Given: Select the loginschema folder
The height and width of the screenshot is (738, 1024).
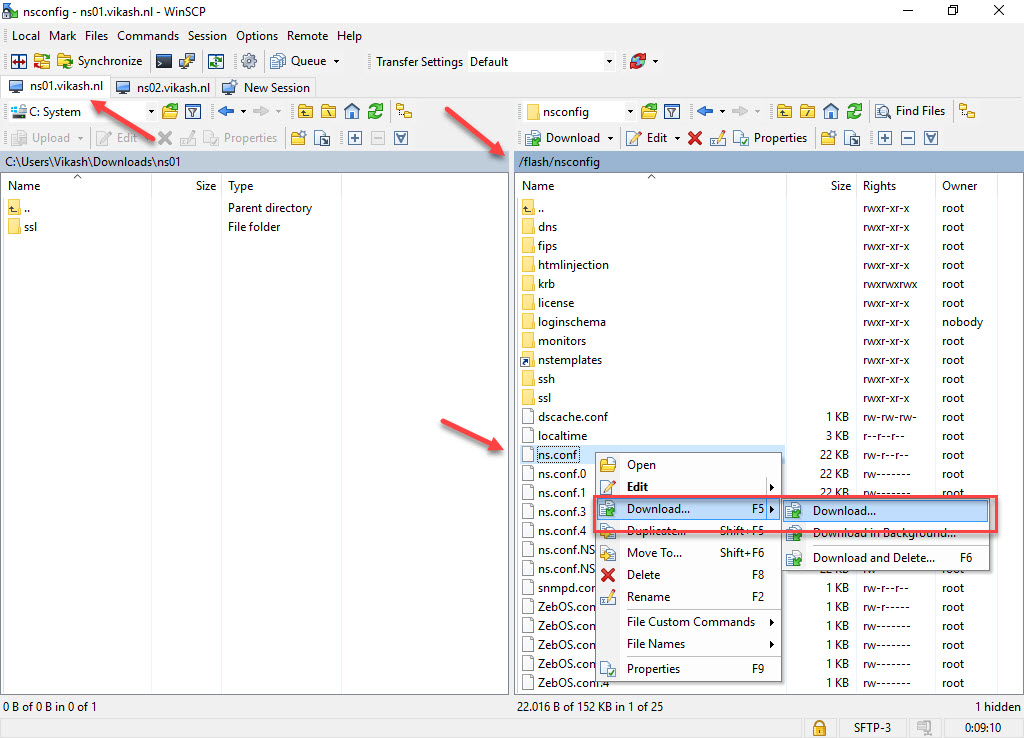Looking at the screenshot, I should coord(571,322).
